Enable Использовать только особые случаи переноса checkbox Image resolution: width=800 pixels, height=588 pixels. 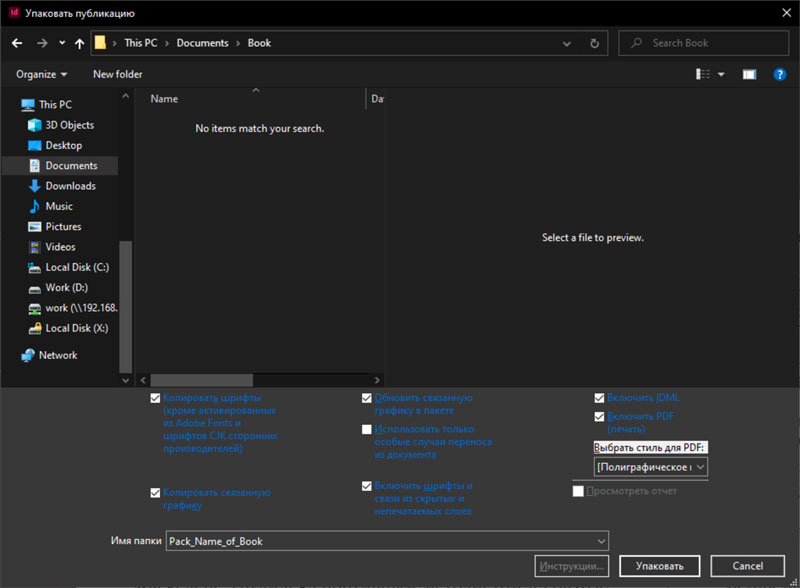367,429
